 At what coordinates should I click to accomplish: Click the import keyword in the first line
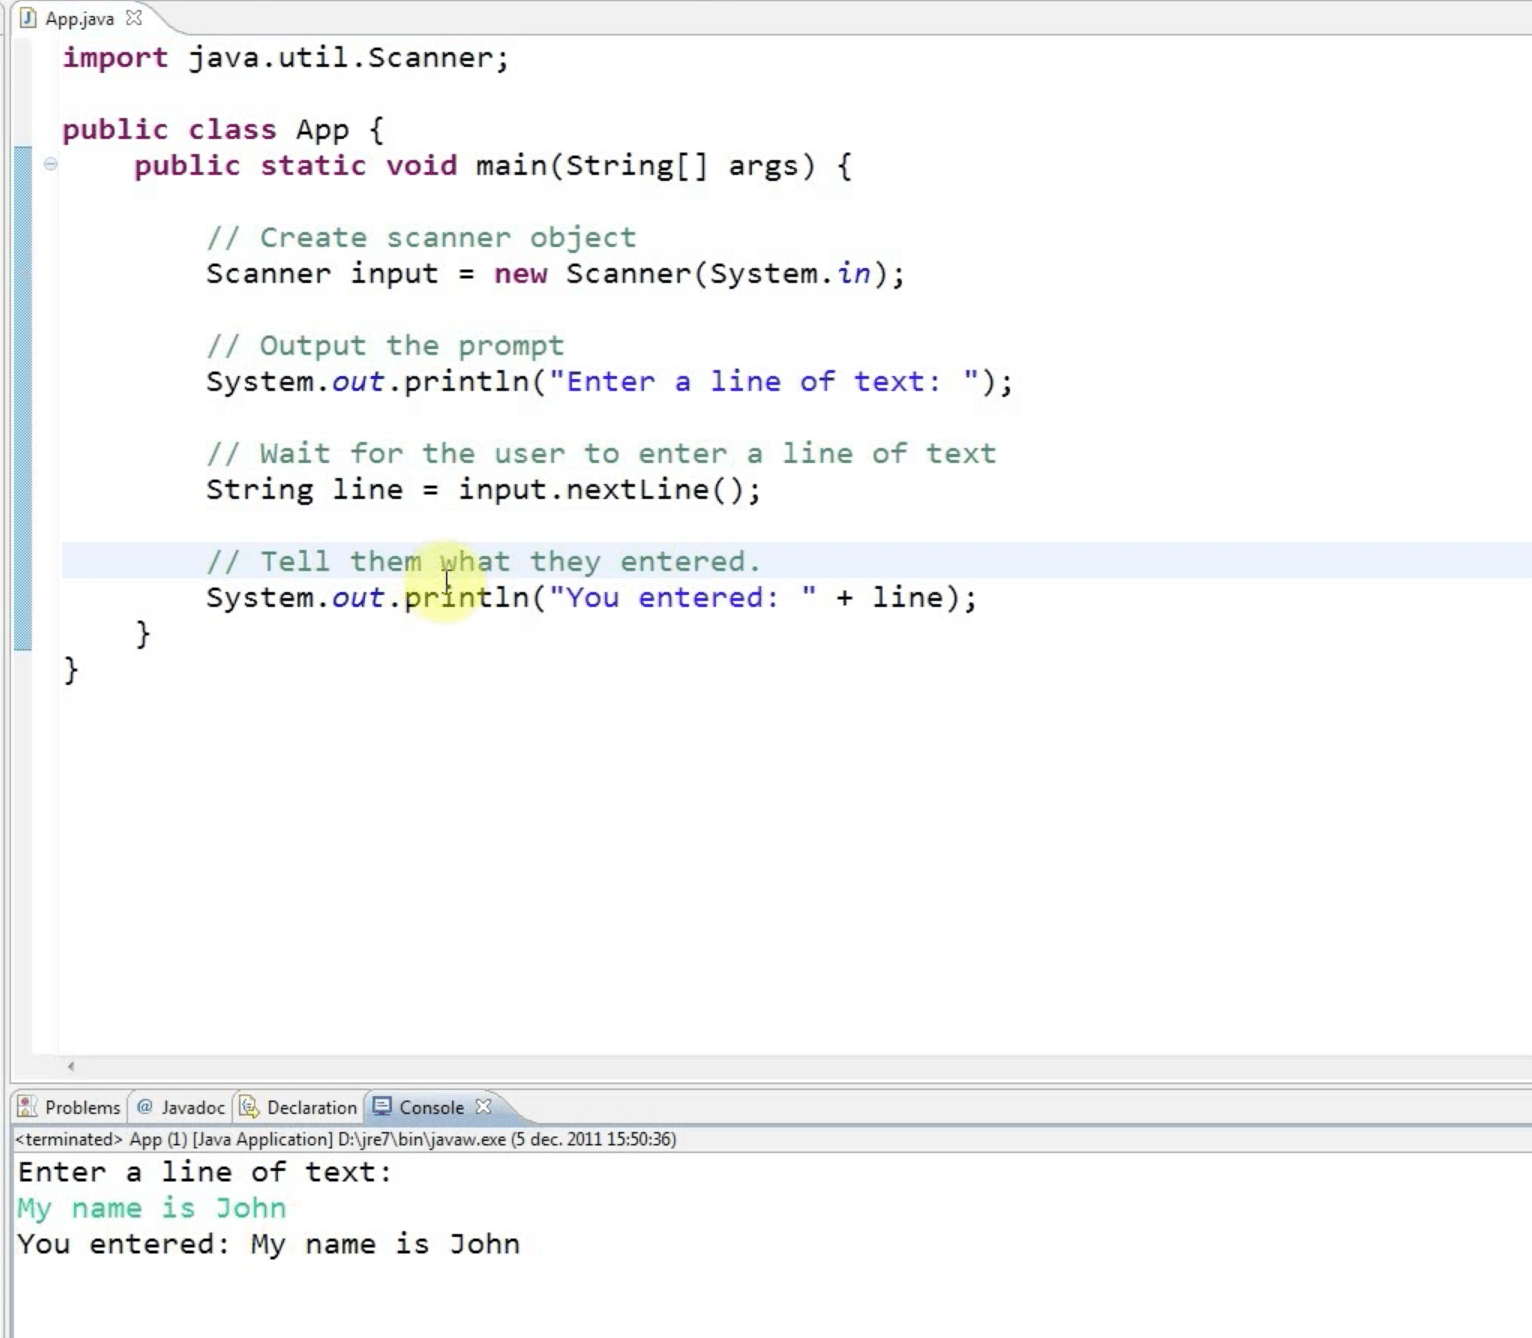115,58
